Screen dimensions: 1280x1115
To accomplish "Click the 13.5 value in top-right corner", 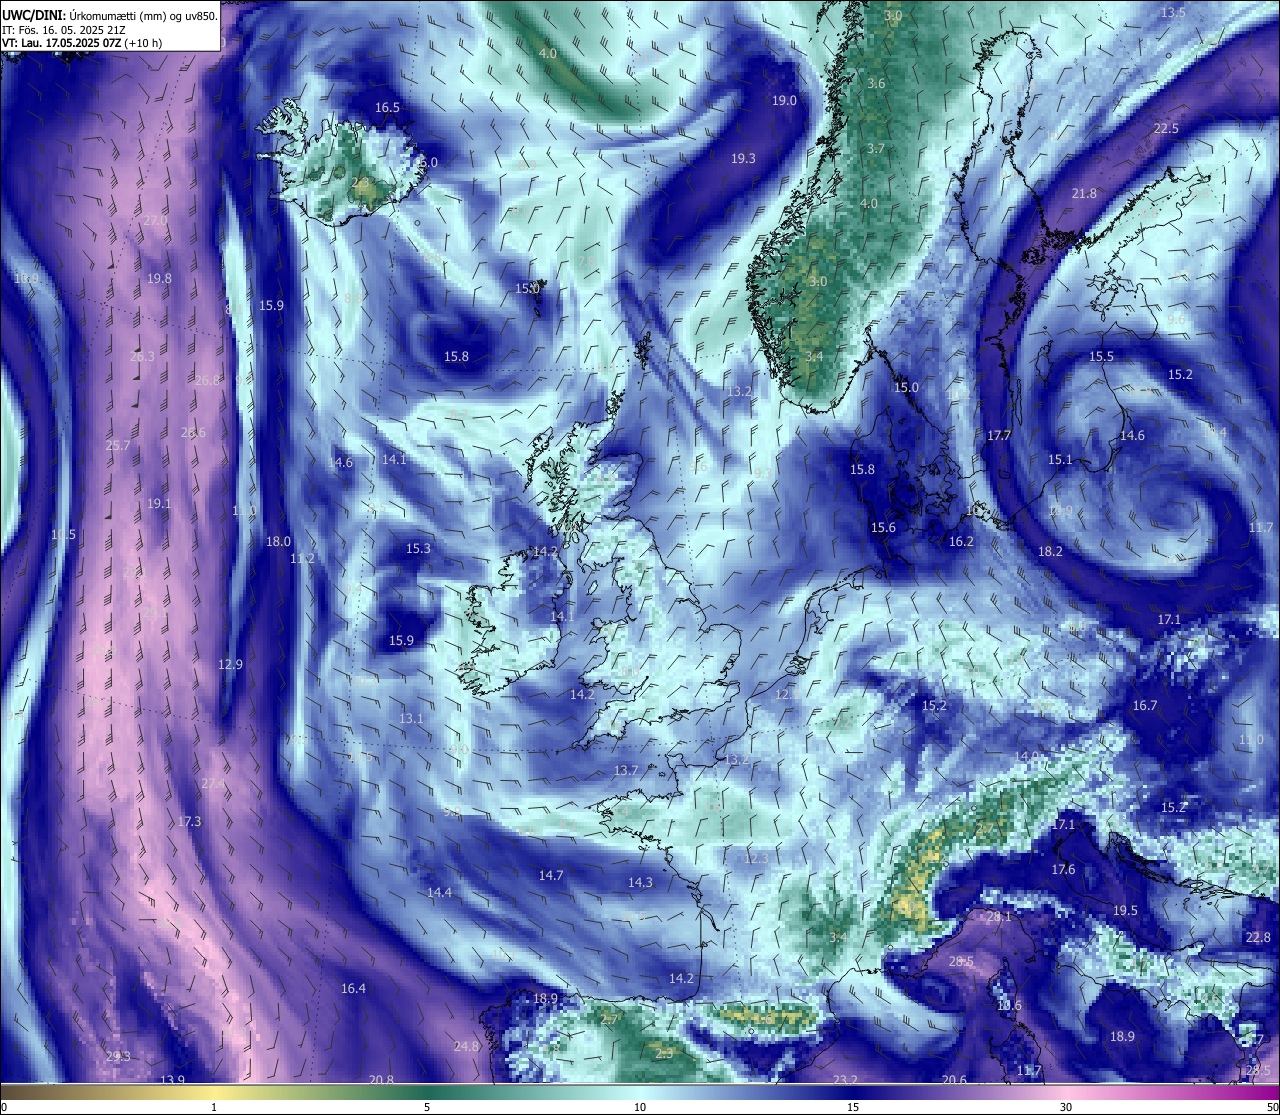I will [x=1173, y=12].
